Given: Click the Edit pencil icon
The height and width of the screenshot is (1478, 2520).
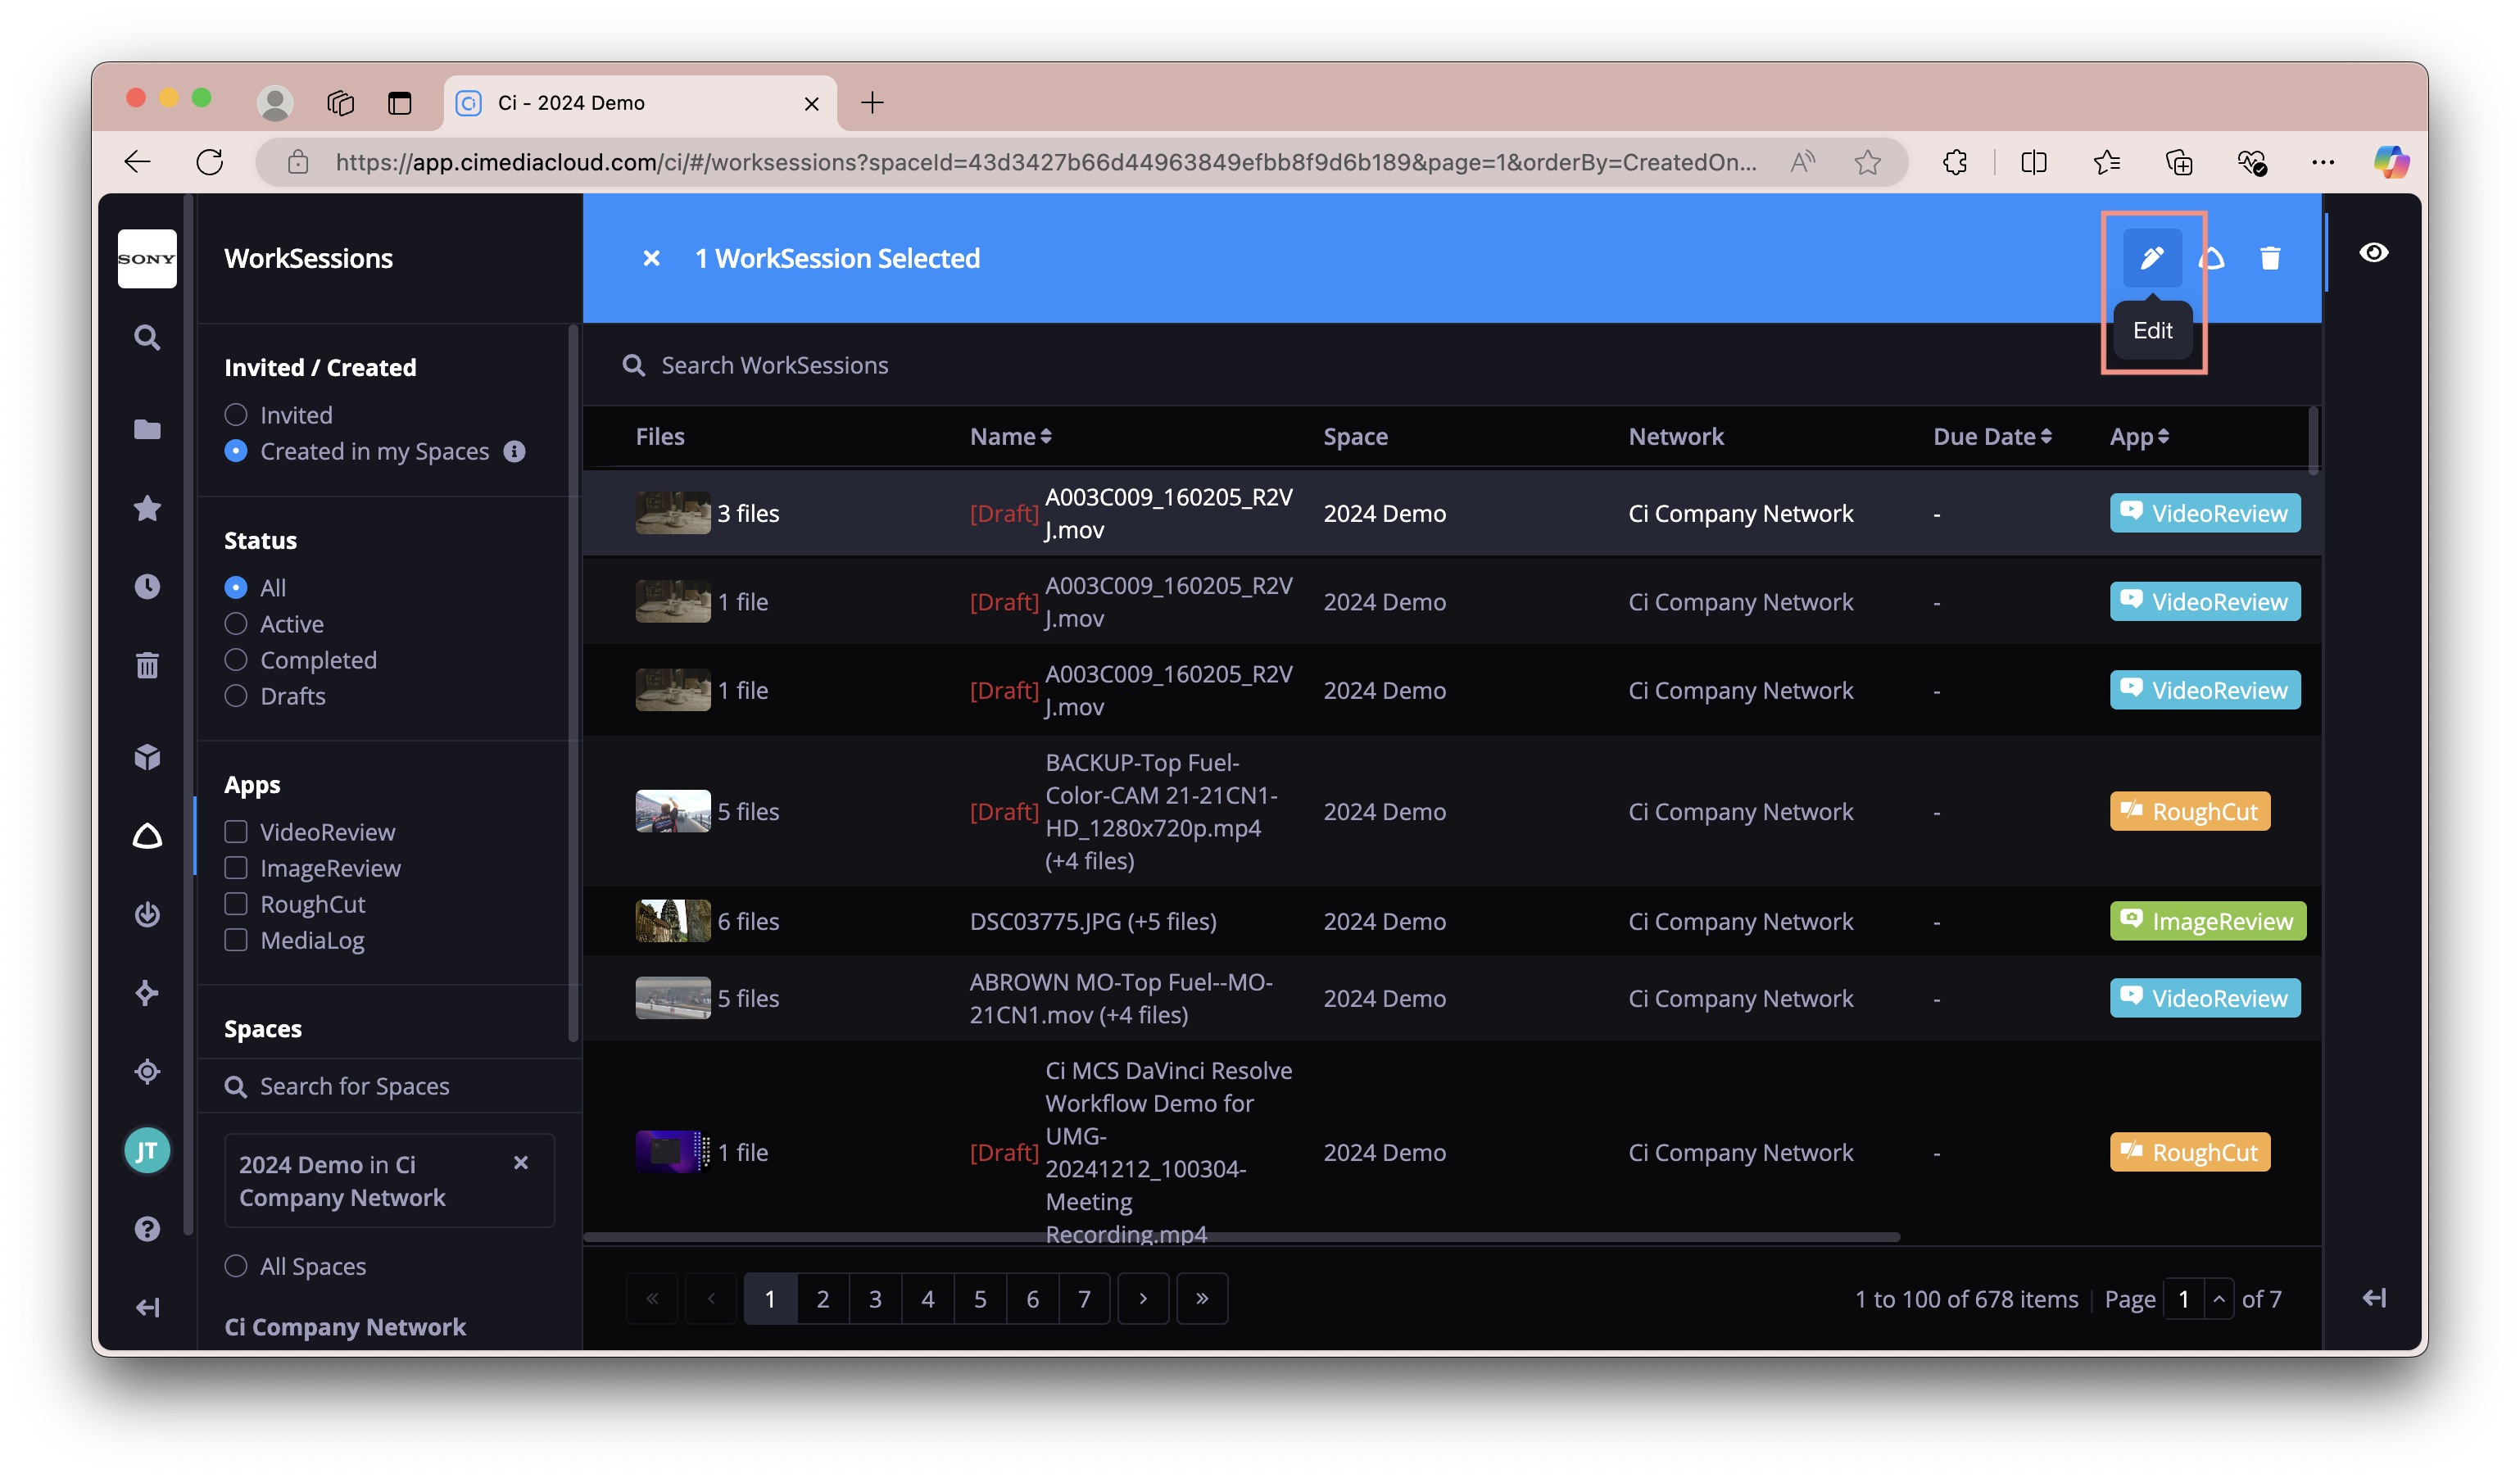Looking at the screenshot, I should click(x=2151, y=258).
